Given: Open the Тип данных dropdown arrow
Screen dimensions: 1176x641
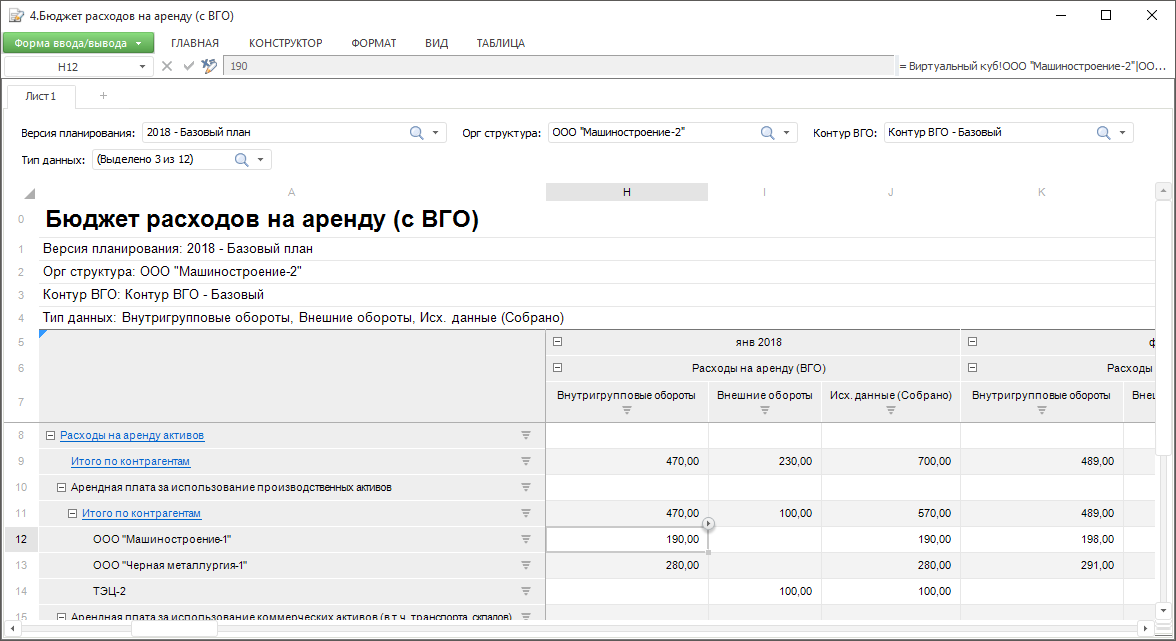Looking at the screenshot, I should point(261,160).
